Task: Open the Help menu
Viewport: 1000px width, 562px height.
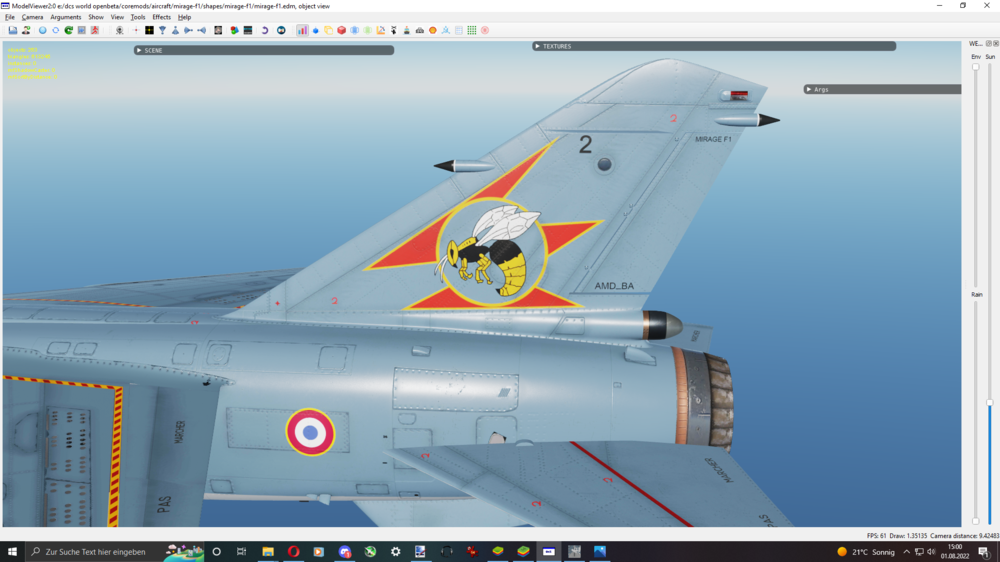Action: (x=184, y=17)
